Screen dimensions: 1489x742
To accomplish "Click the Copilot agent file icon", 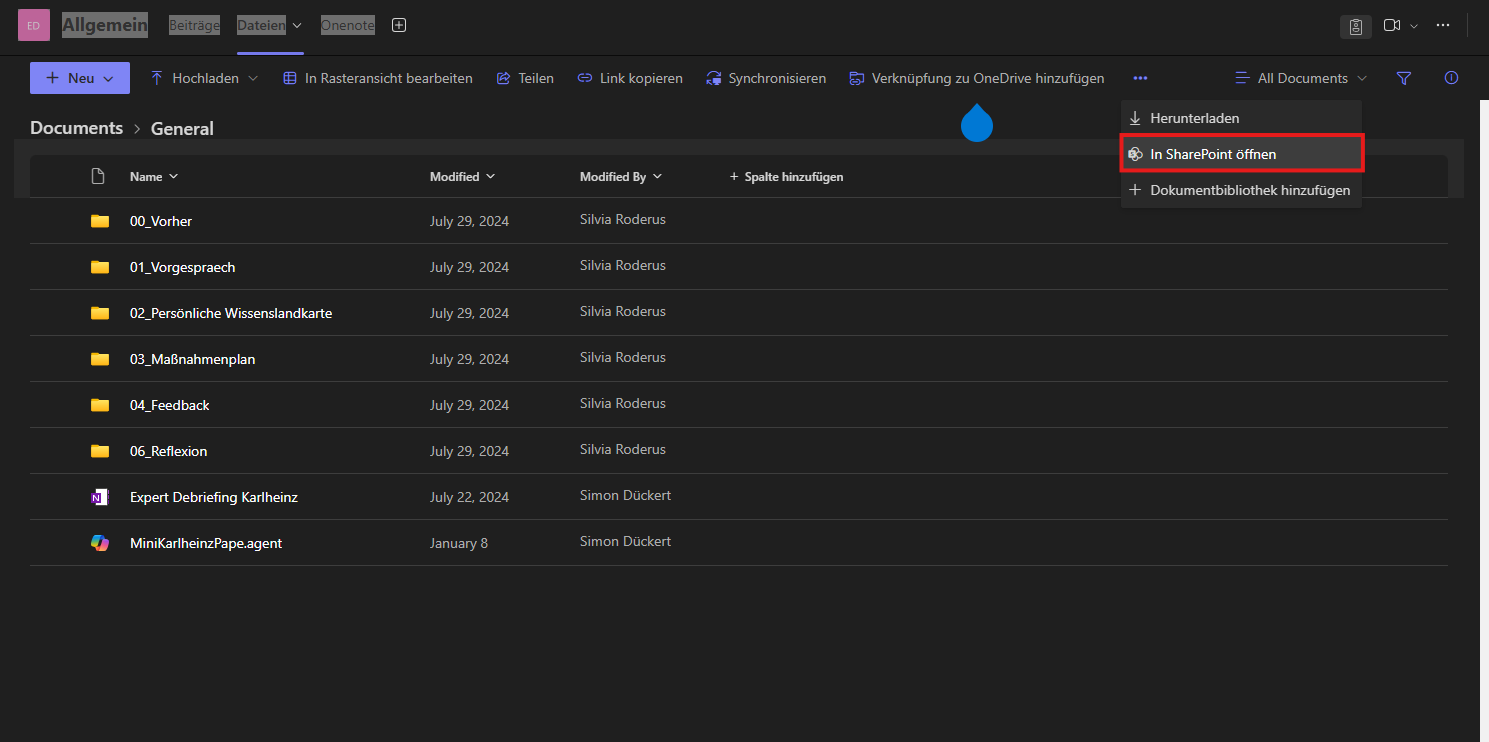I will point(99,543).
